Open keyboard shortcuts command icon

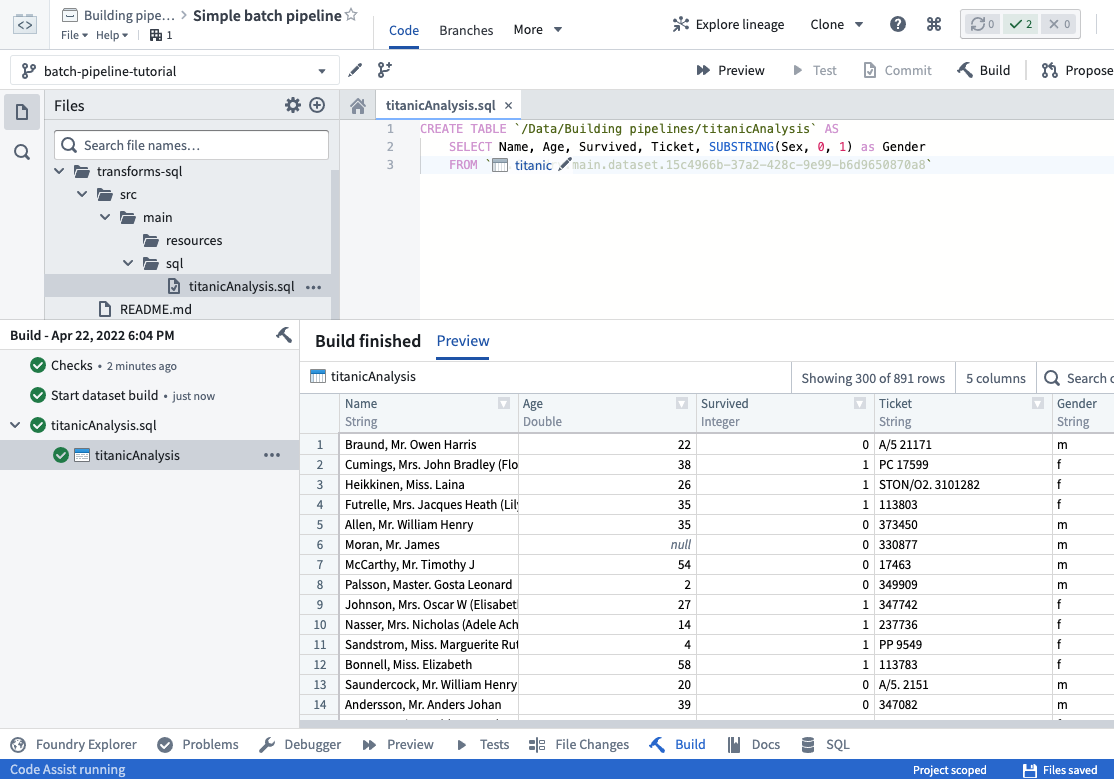tap(934, 24)
